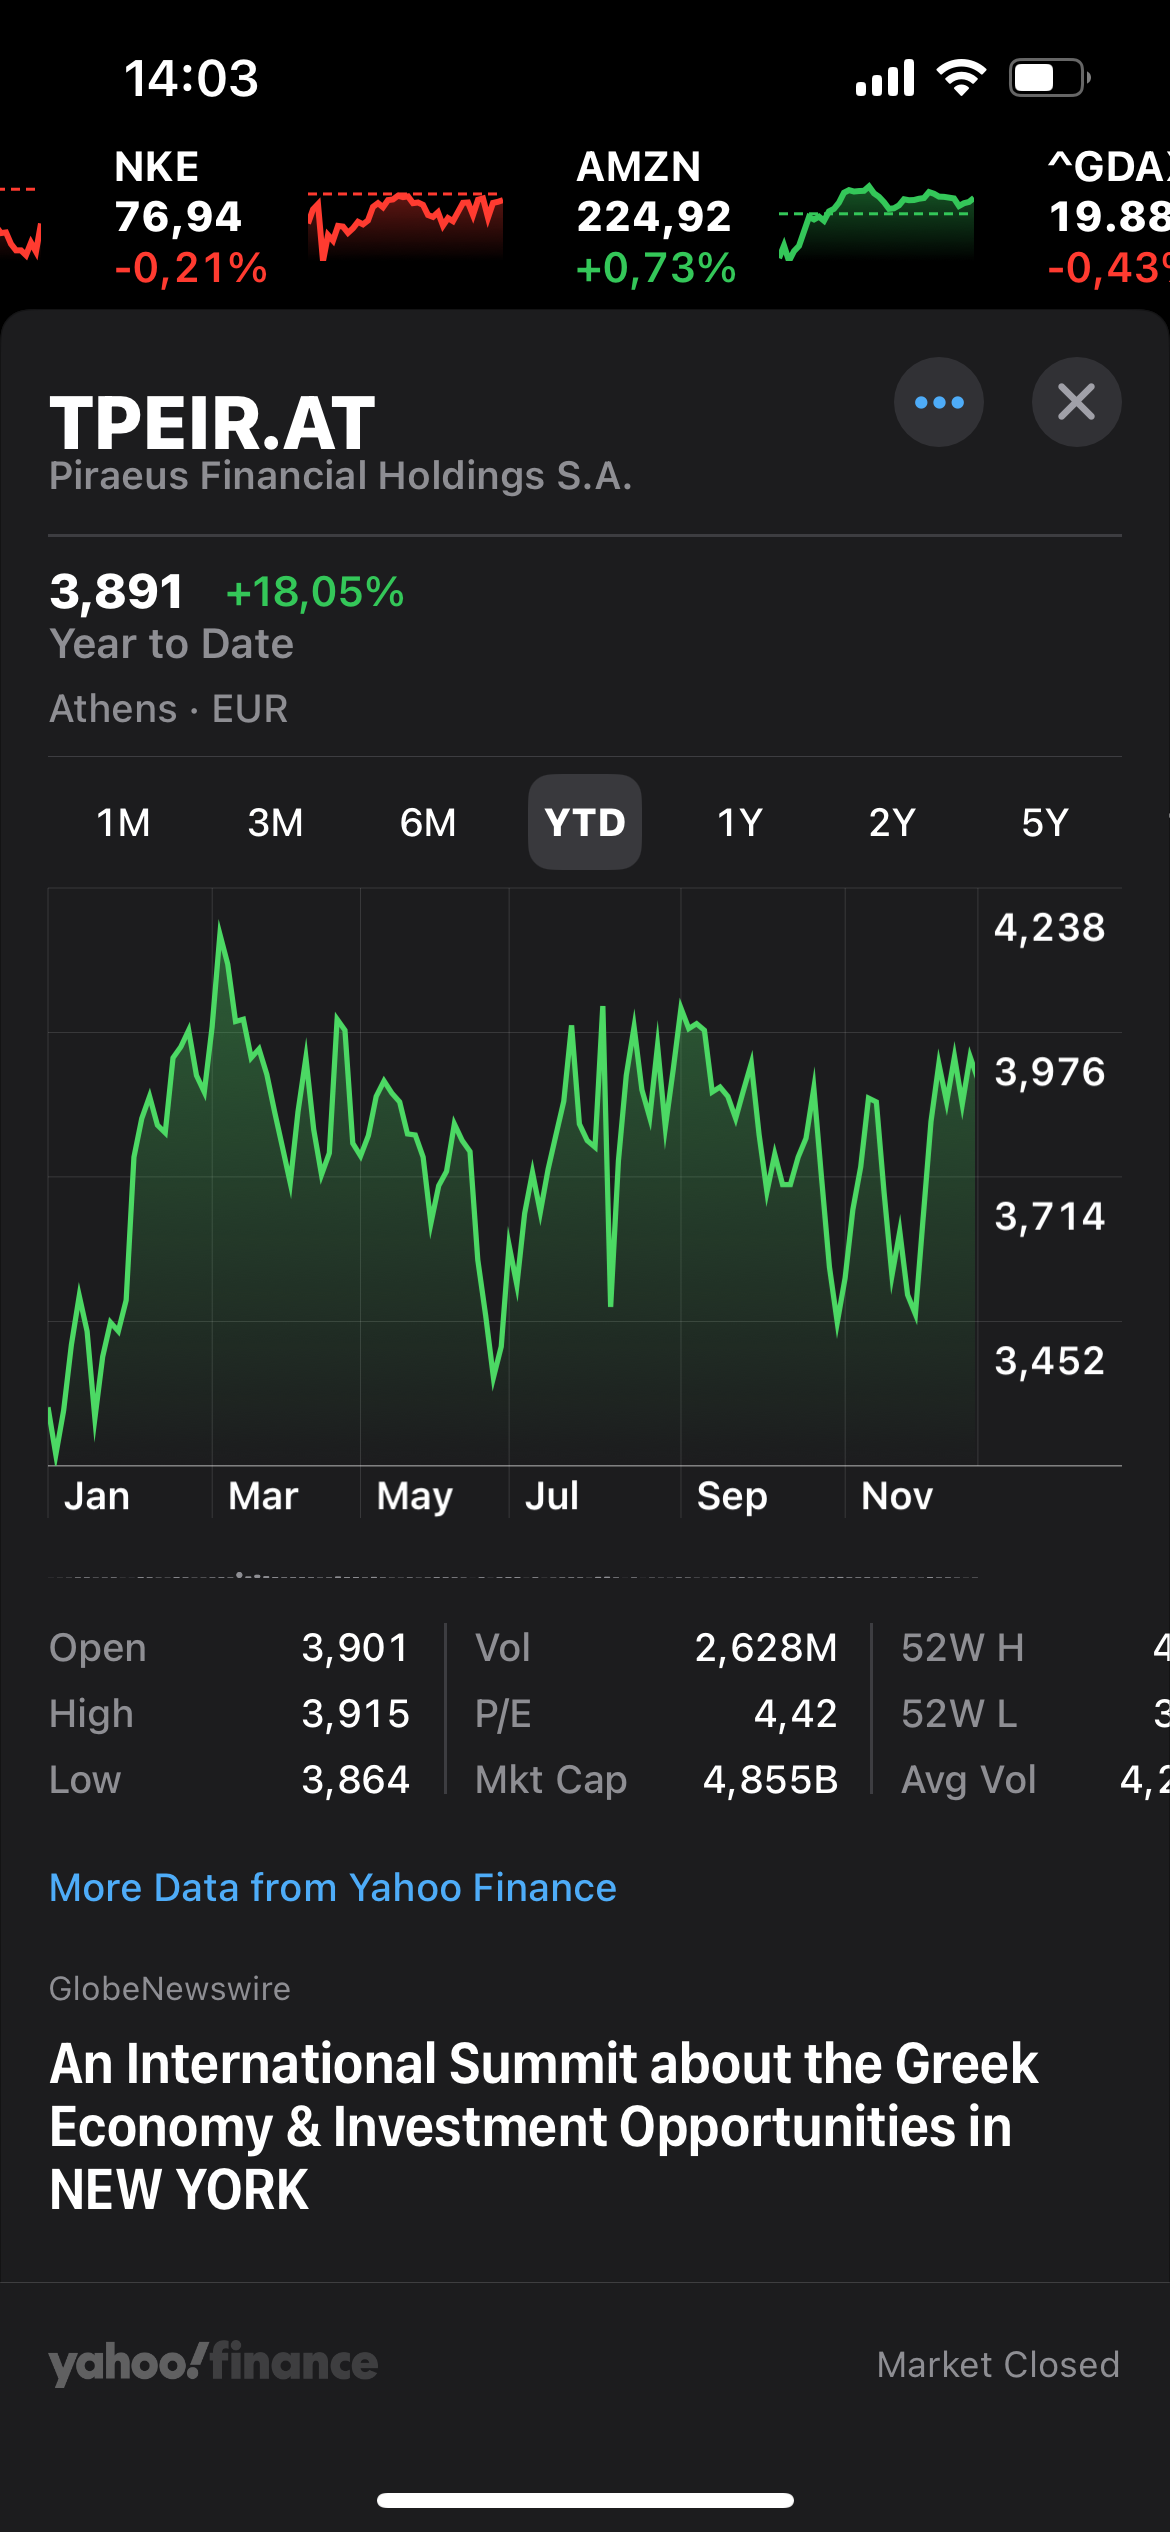Tap the GlobeNewswire source label

click(x=170, y=1989)
